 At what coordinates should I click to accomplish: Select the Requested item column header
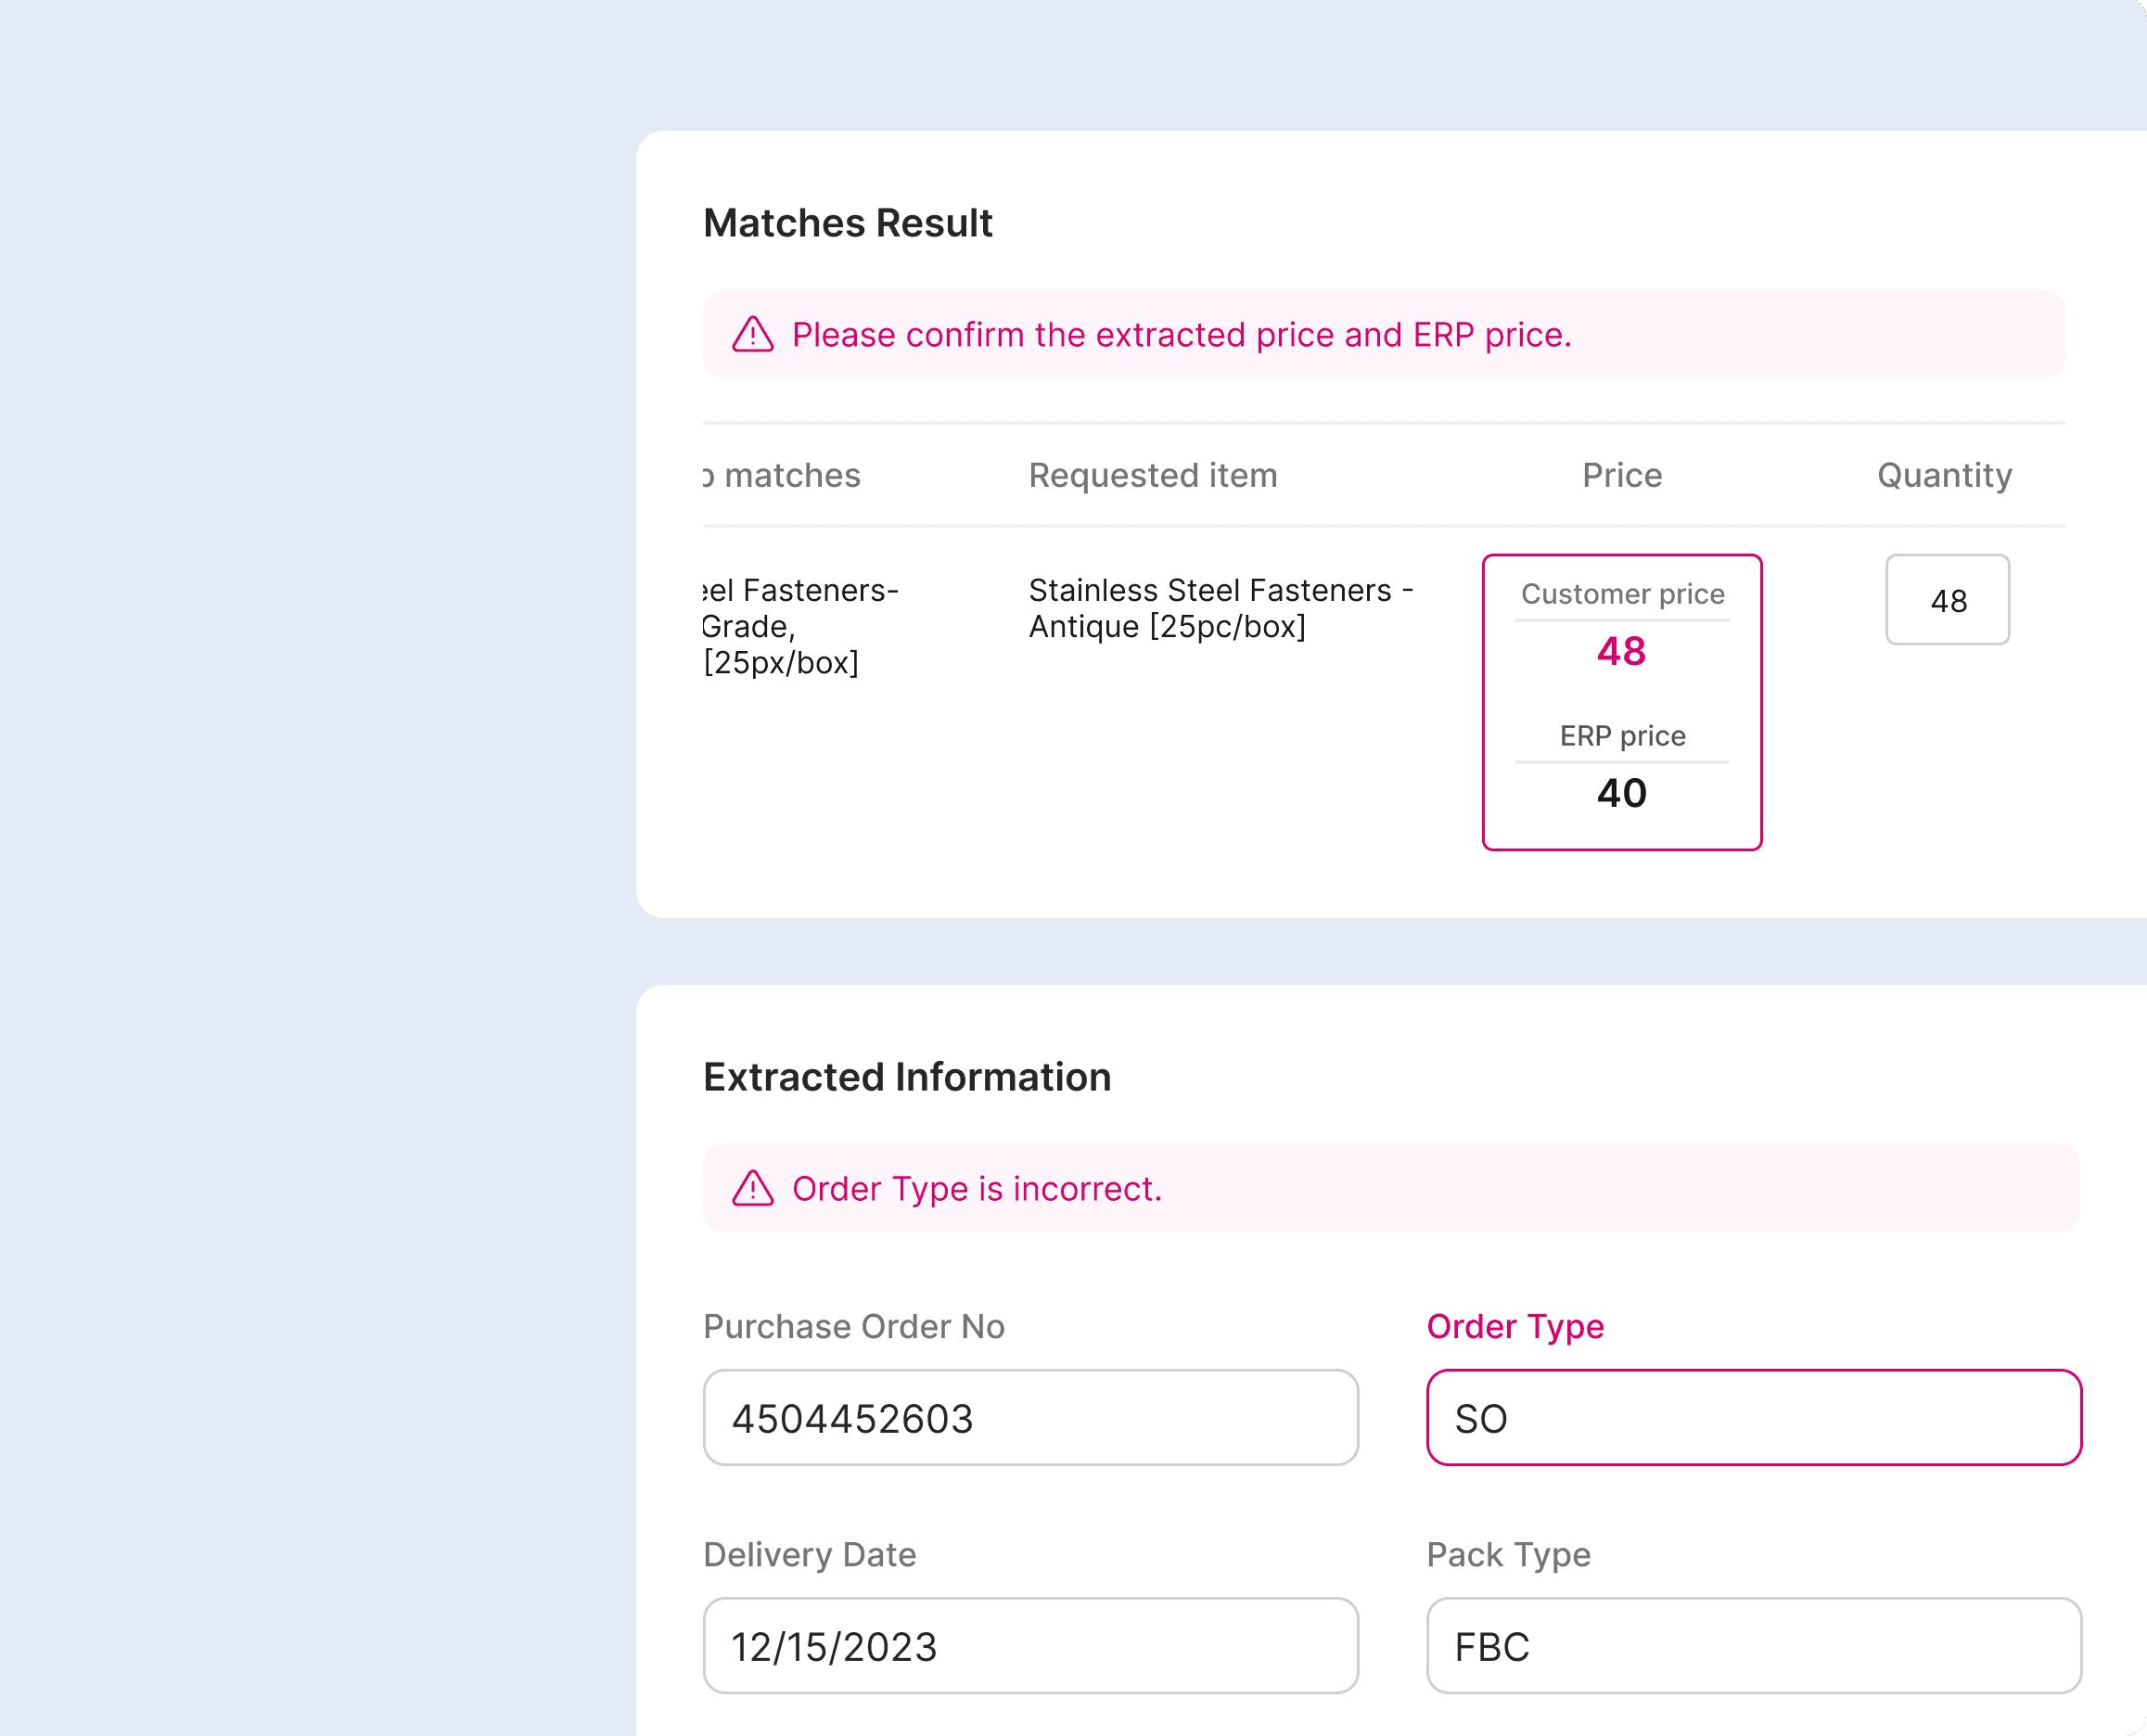tap(1152, 476)
